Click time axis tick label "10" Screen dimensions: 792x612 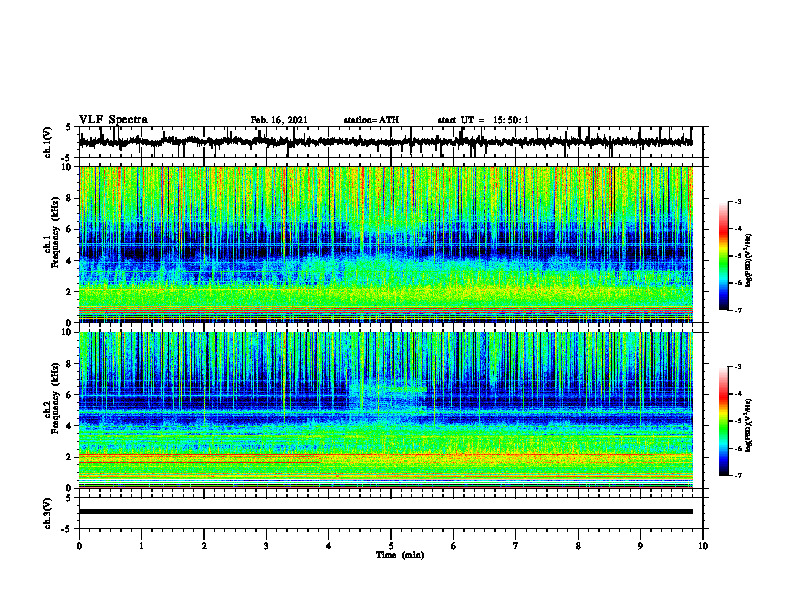[x=703, y=546]
